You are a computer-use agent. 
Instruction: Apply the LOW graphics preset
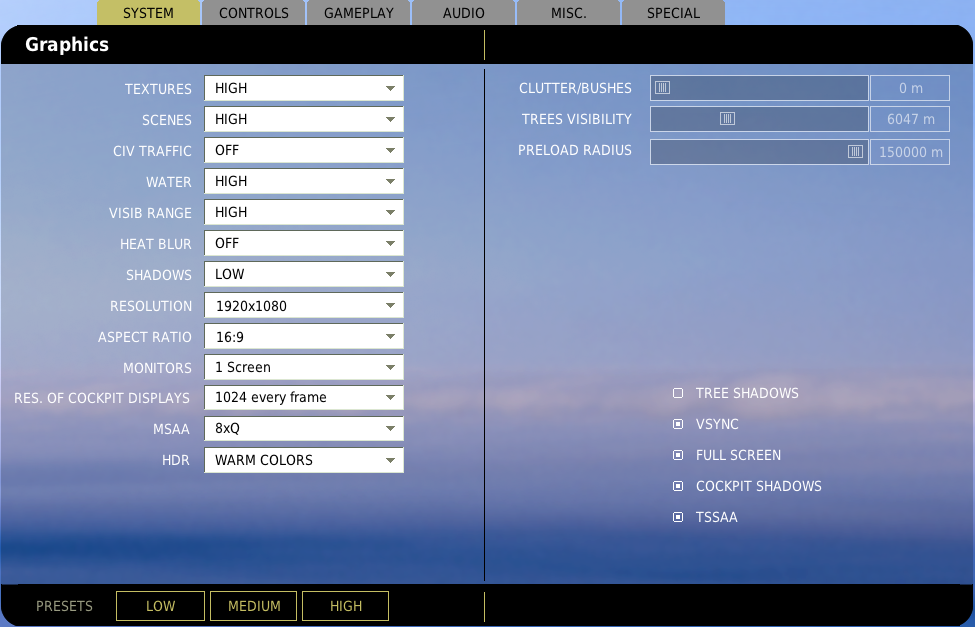click(160, 606)
